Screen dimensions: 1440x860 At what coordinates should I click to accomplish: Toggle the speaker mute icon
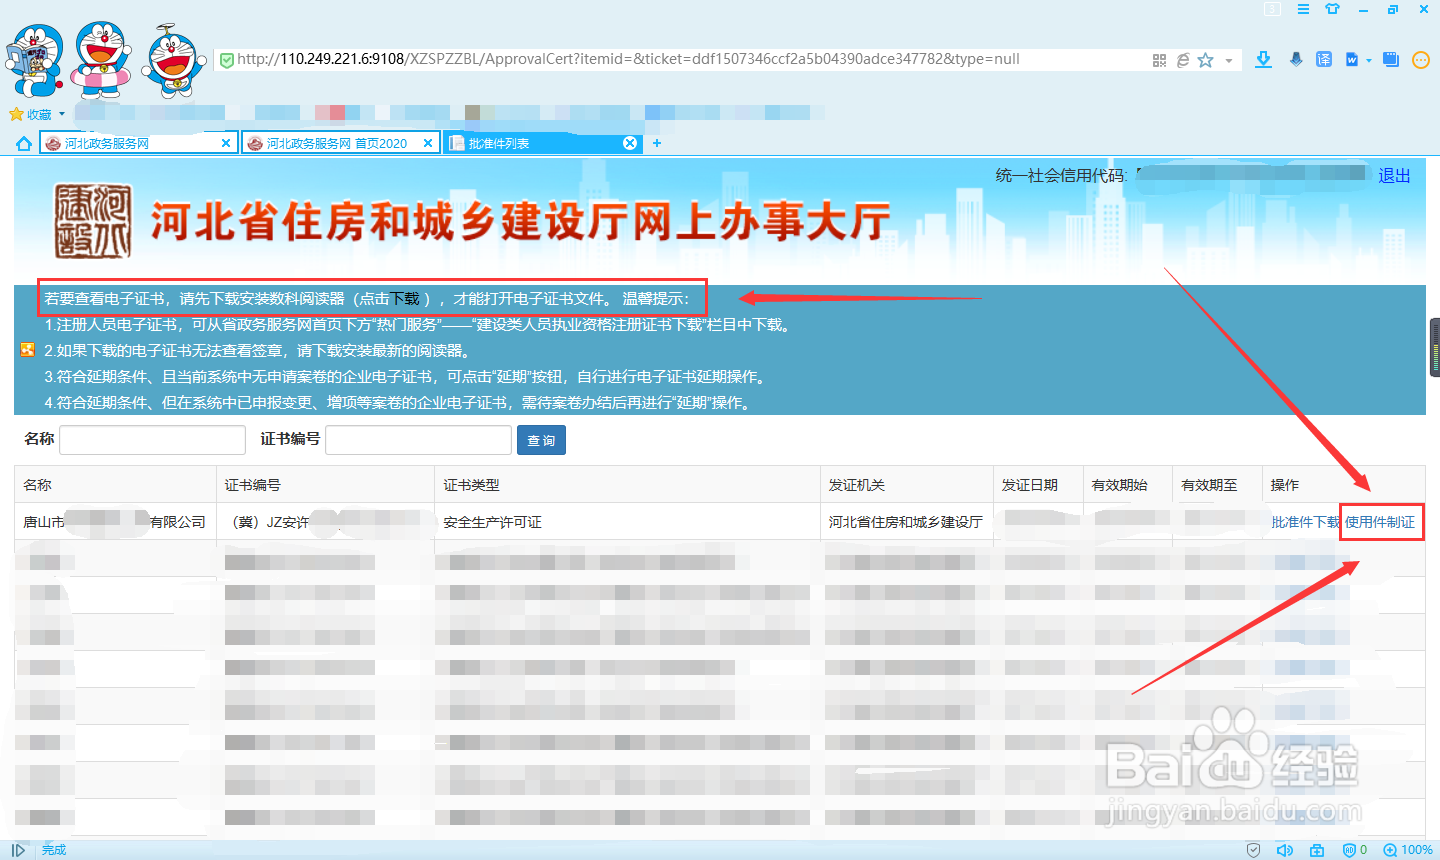tap(1285, 849)
